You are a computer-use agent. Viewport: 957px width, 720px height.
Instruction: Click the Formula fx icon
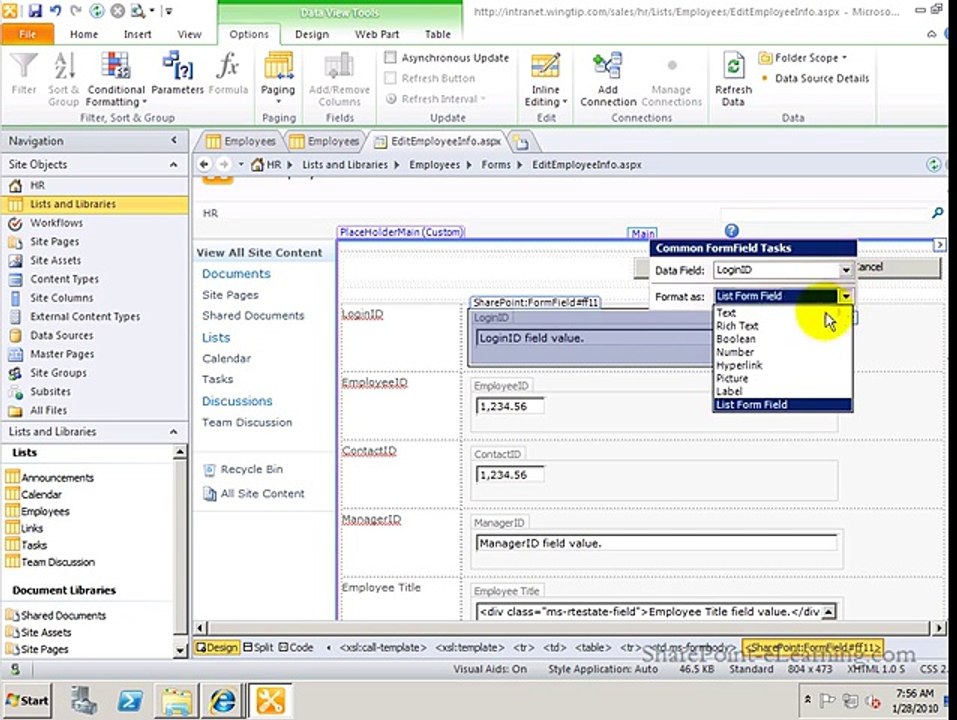pyautogui.click(x=228, y=66)
